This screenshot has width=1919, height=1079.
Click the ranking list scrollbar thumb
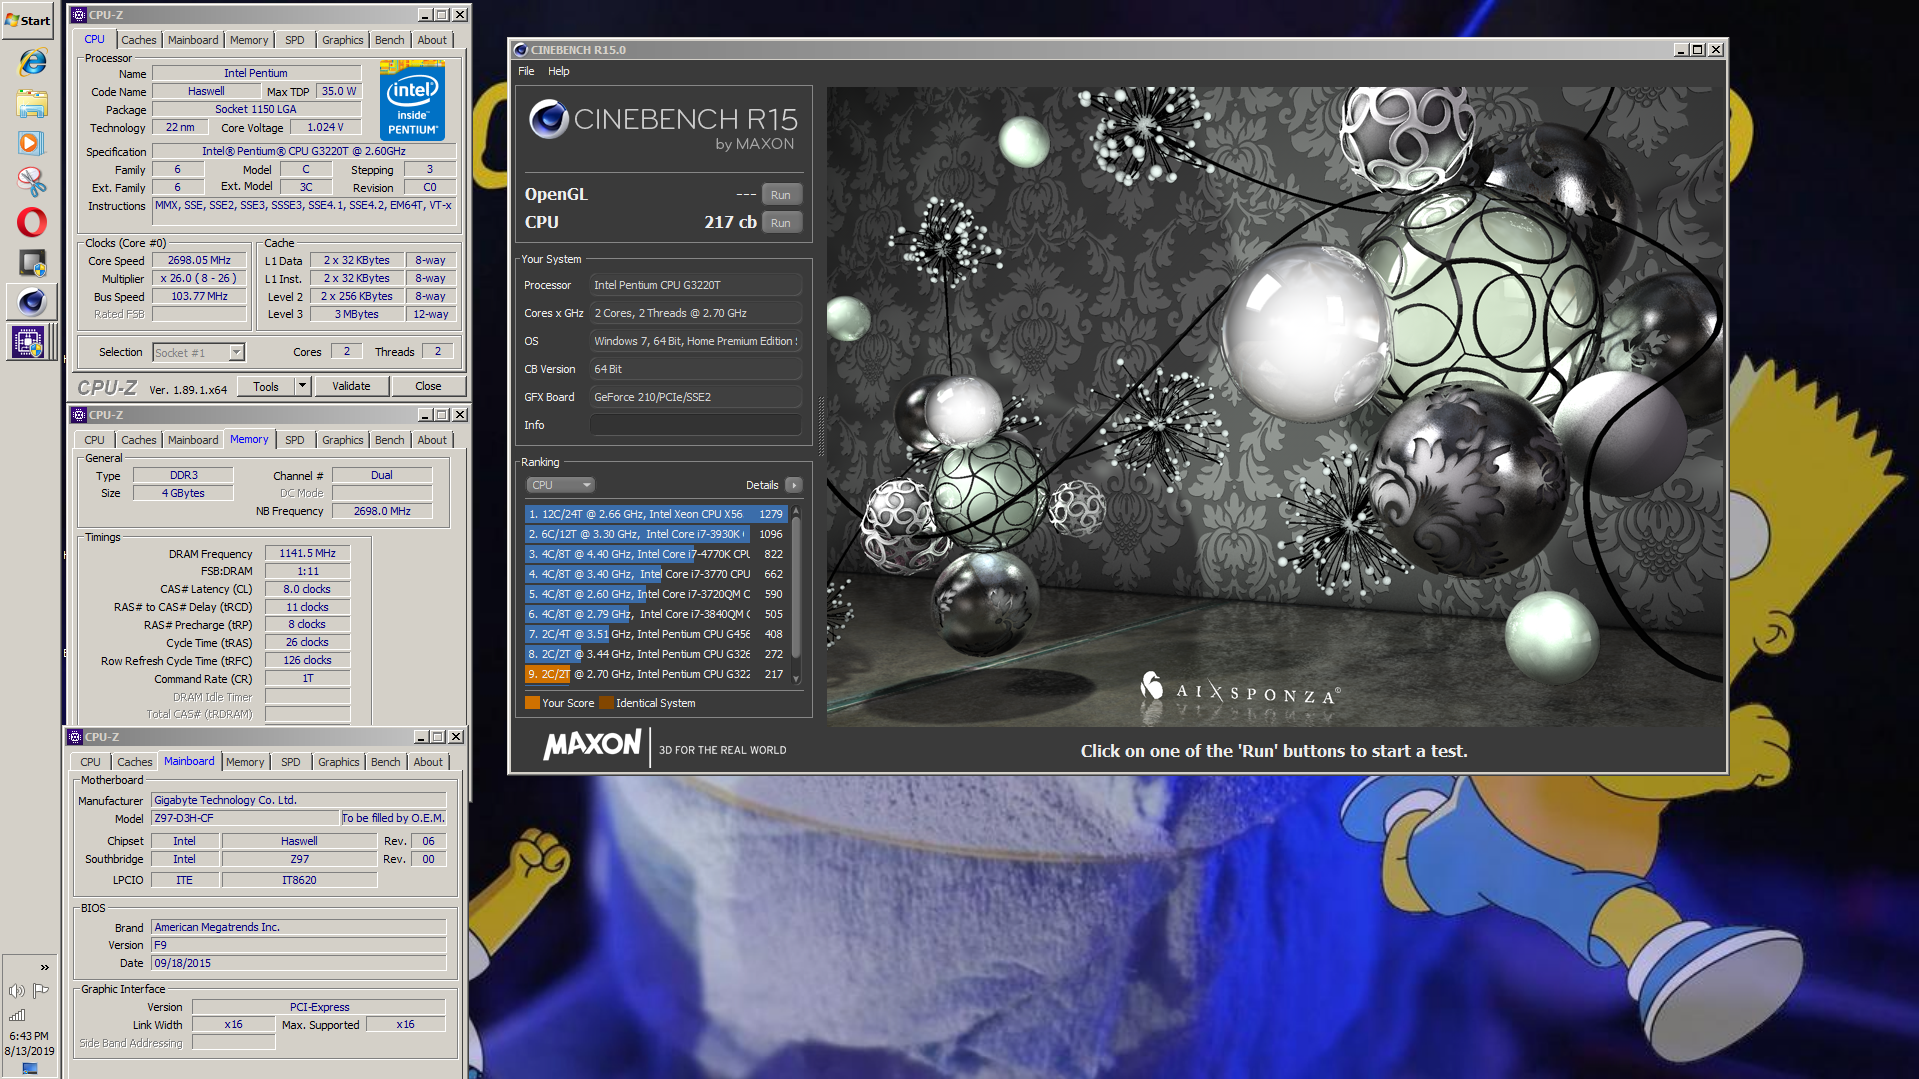tap(796, 585)
